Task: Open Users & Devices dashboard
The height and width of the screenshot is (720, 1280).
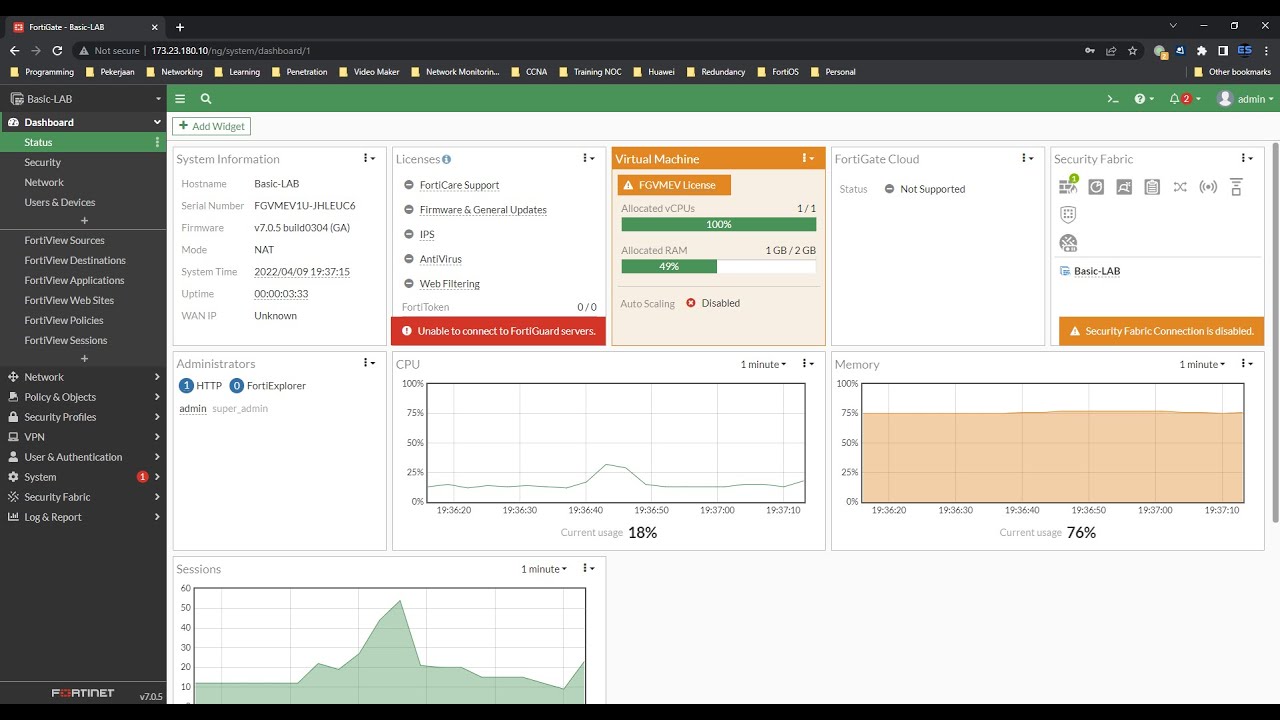Action: point(84,202)
